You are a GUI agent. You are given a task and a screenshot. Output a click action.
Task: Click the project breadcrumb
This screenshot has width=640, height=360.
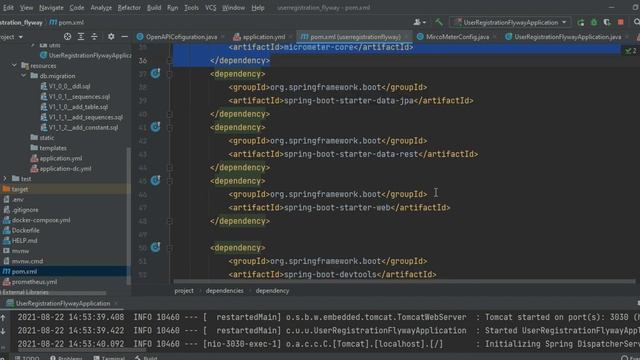coord(184,291)
